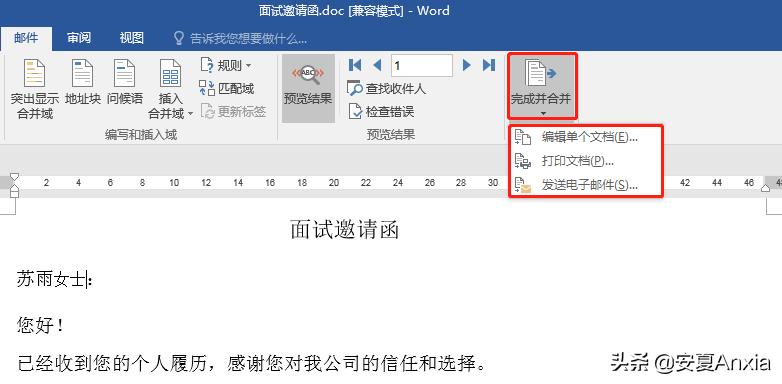Screen dimensions: 782x384
Task: Click the salutation text 苏雨女士
Action: 51,279
